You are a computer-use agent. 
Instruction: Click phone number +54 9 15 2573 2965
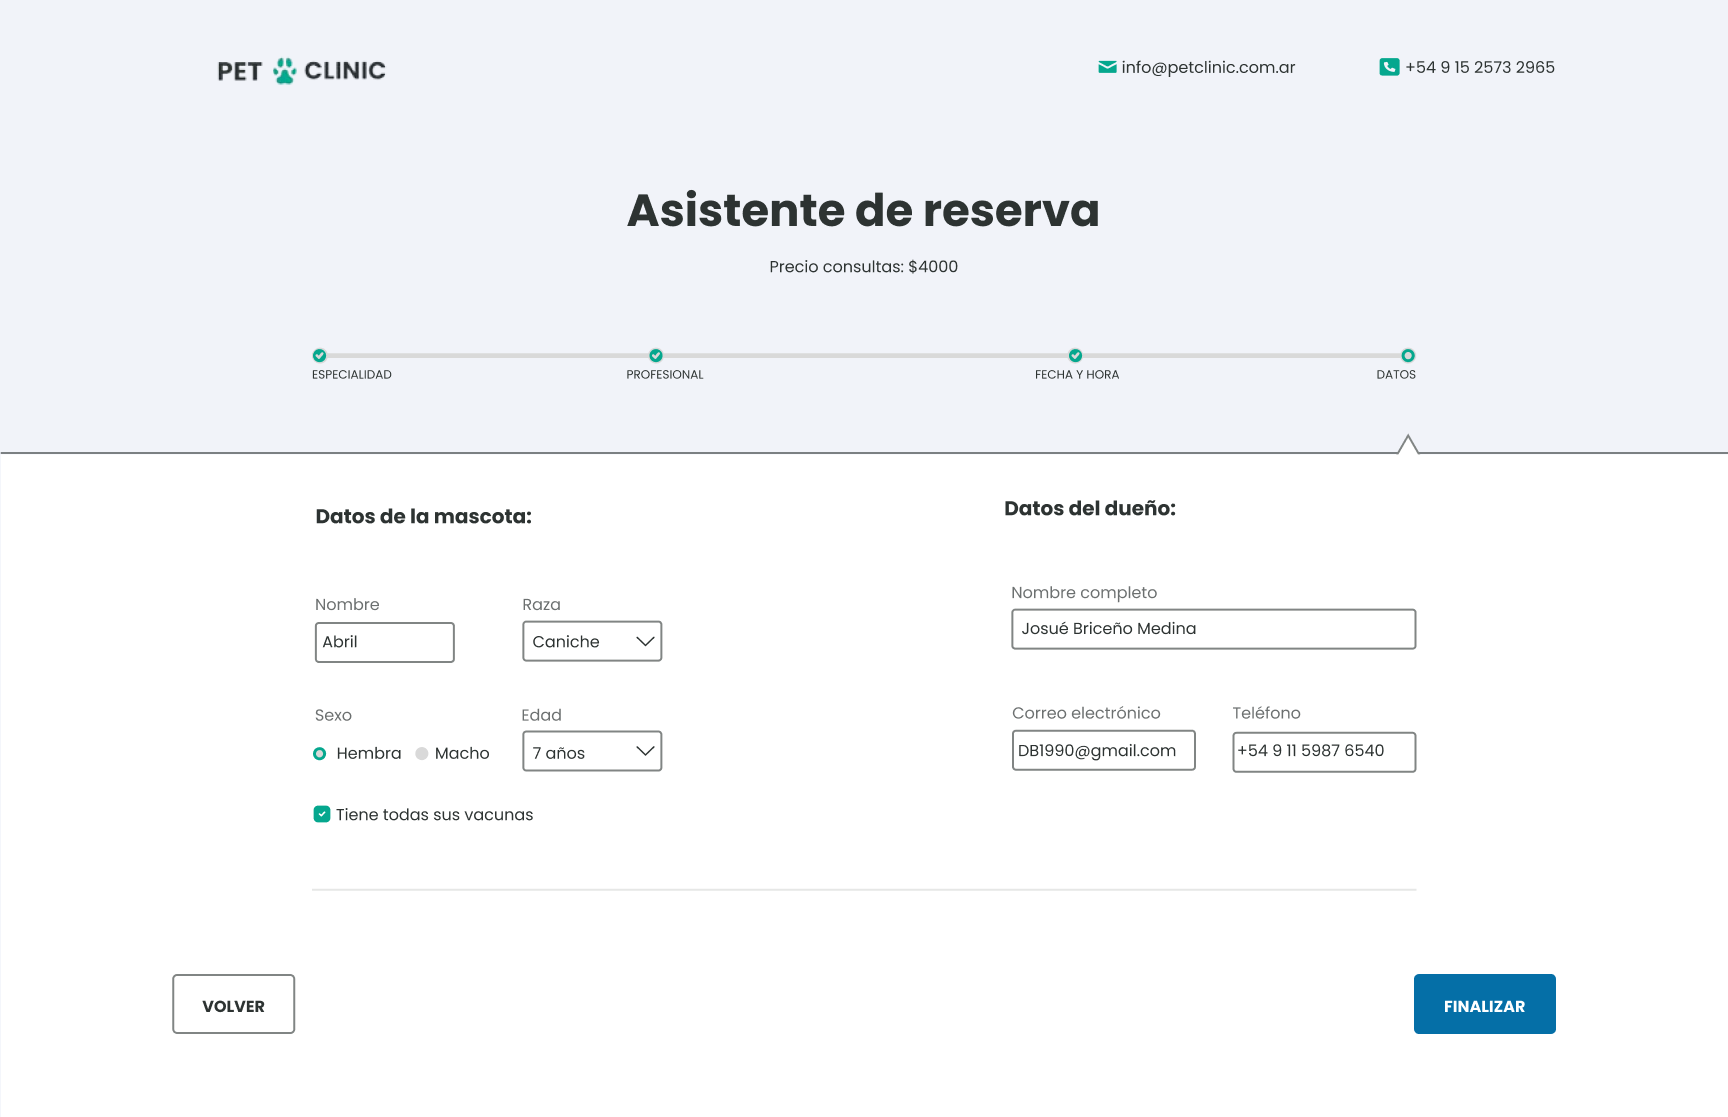click(x=1480, y=67)
